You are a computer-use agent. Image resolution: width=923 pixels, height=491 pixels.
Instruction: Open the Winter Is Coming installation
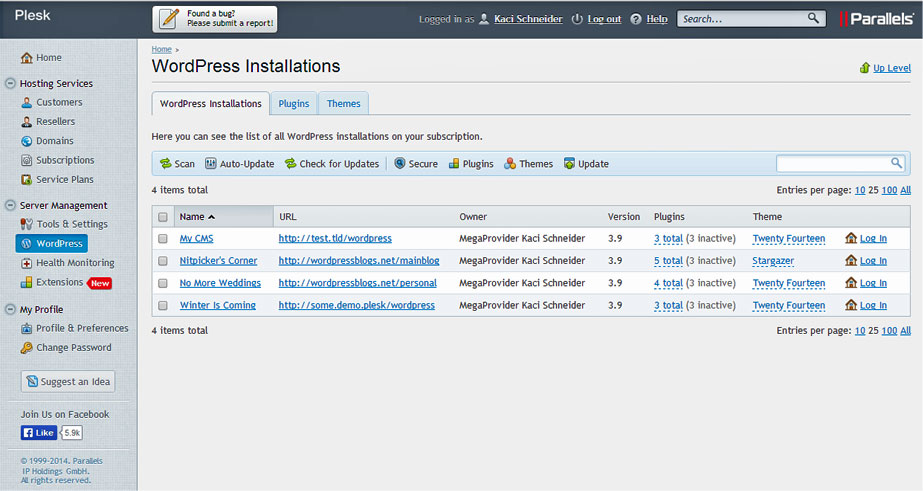218,306
